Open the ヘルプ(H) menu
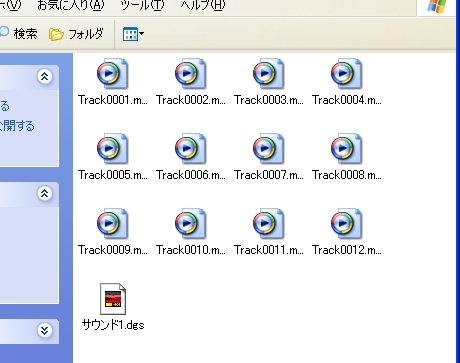460x363 pixels. pyautogui.click(x=203, y=5)
